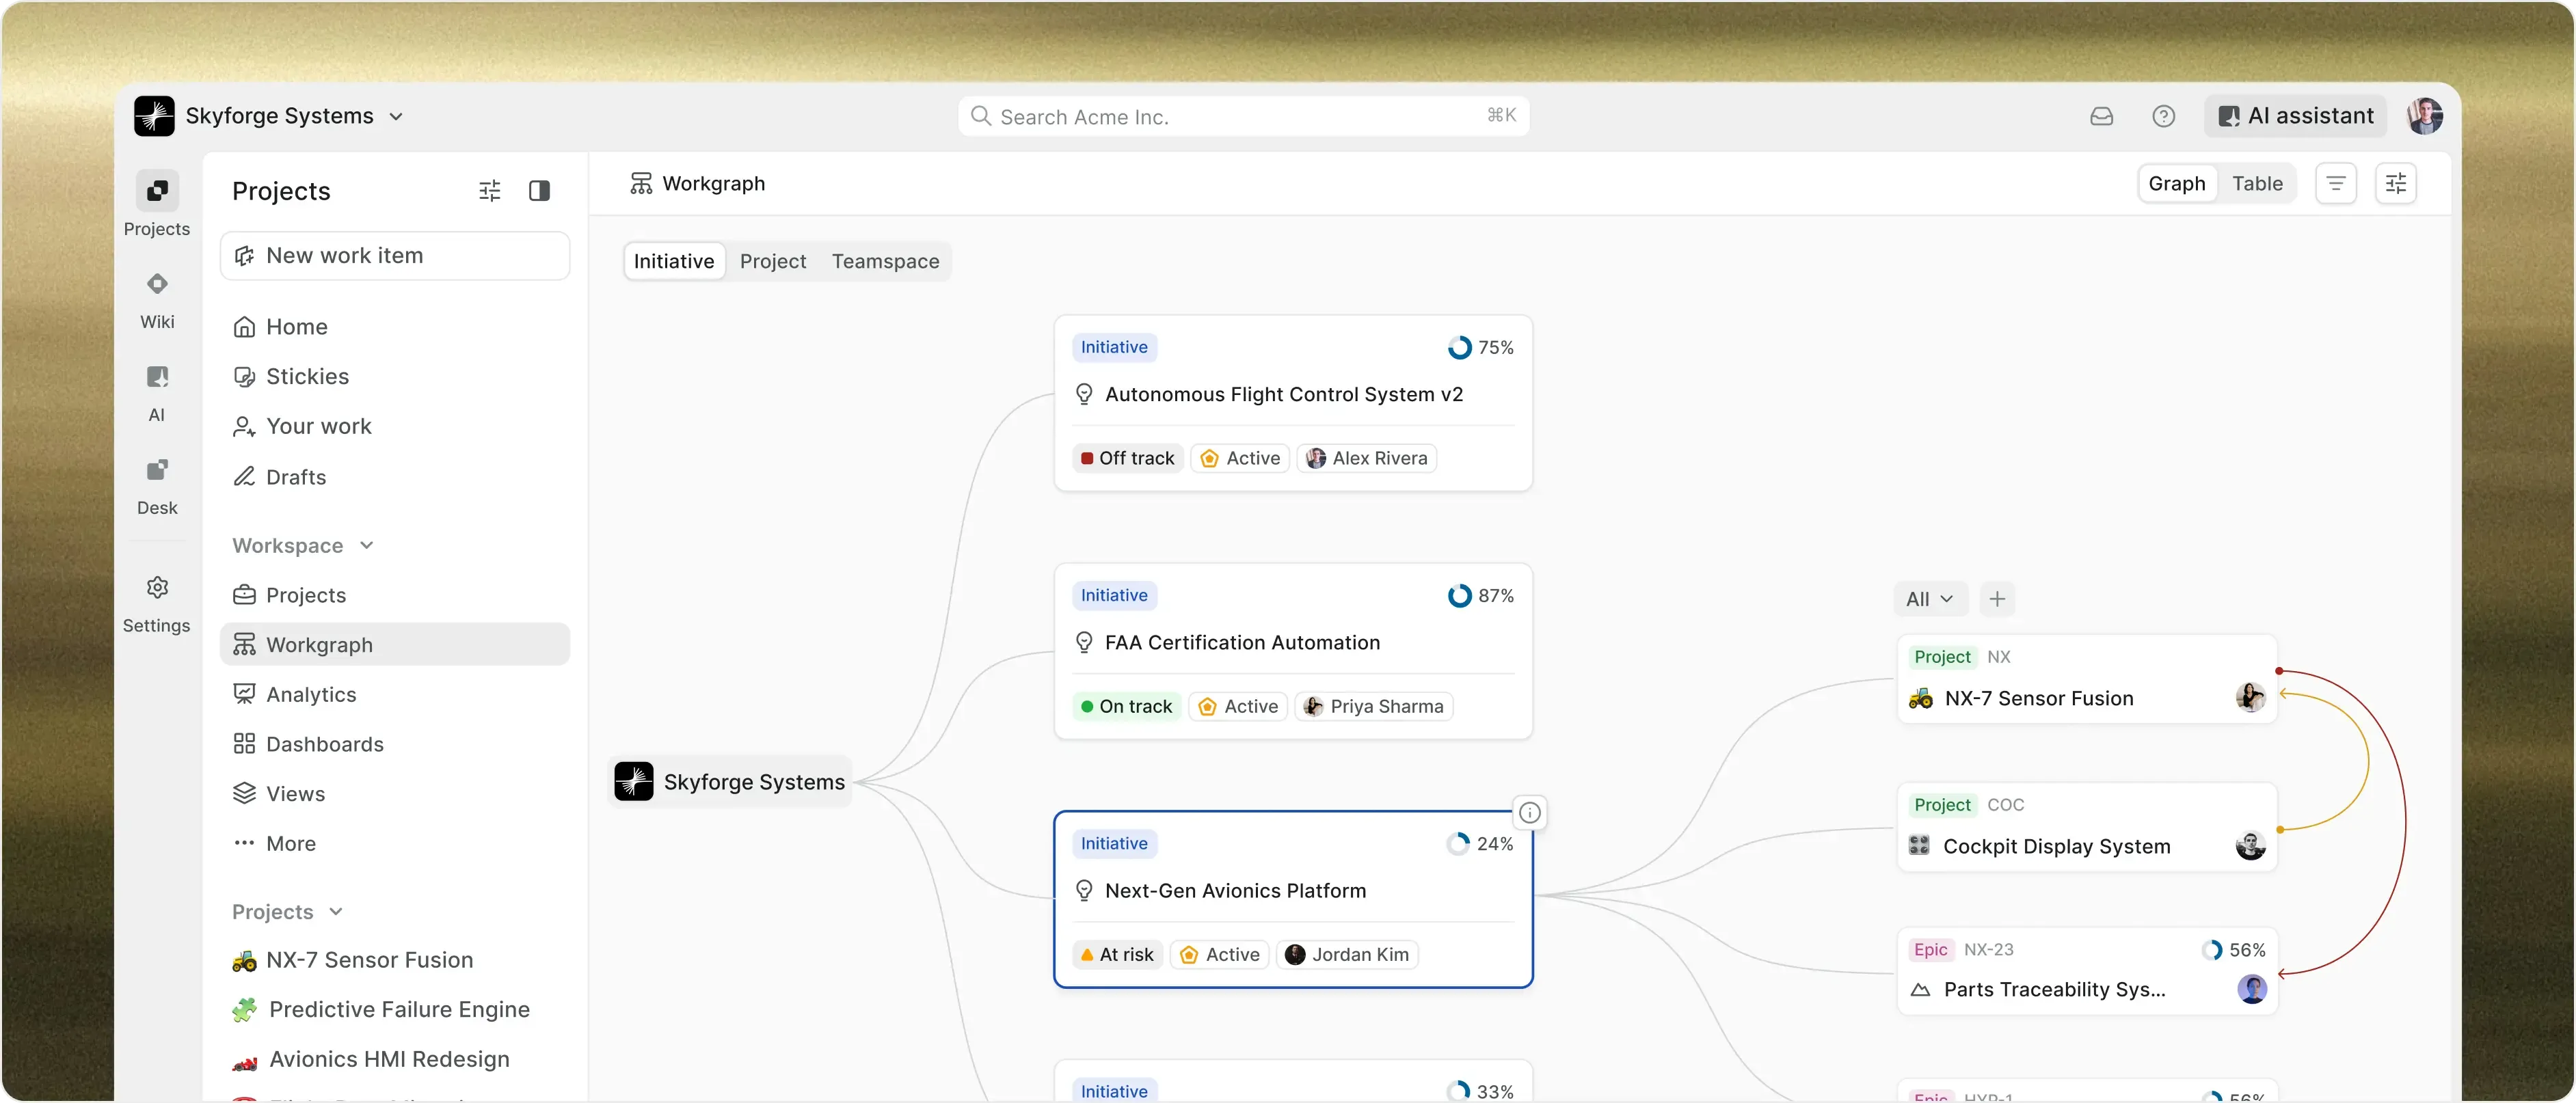Open the Wiki rail icon
Image resolution: width=2576 pixels, height=1103 pixels.
pyautogui.click(x=157, y=284)
